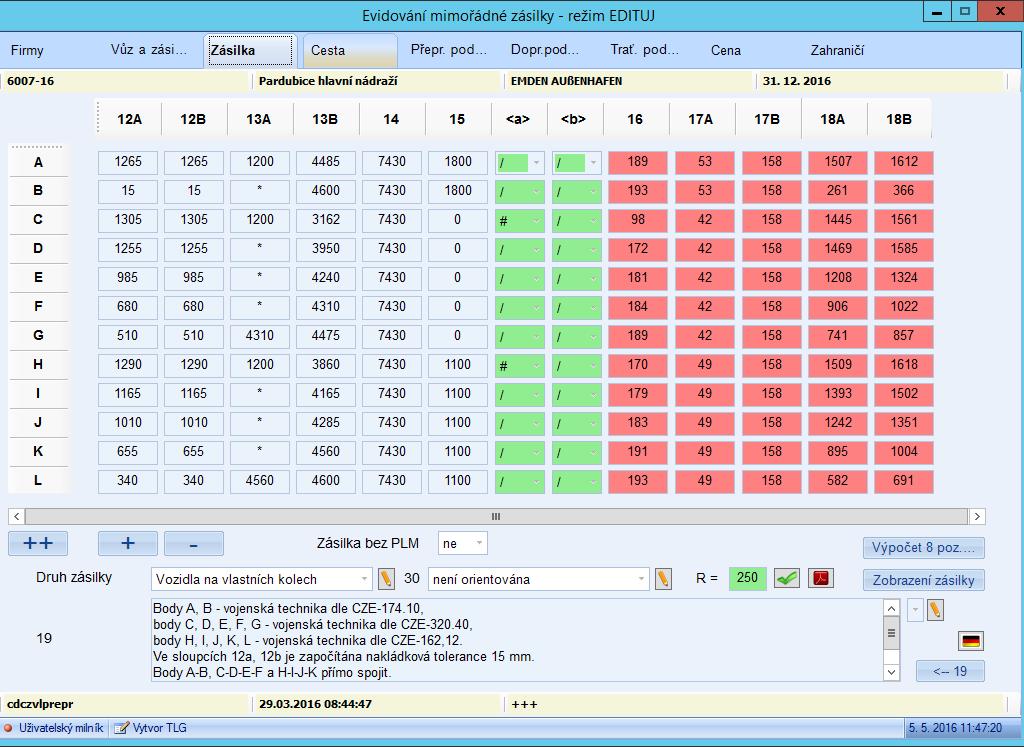Open the Zahraničí tab

[837, 50]
